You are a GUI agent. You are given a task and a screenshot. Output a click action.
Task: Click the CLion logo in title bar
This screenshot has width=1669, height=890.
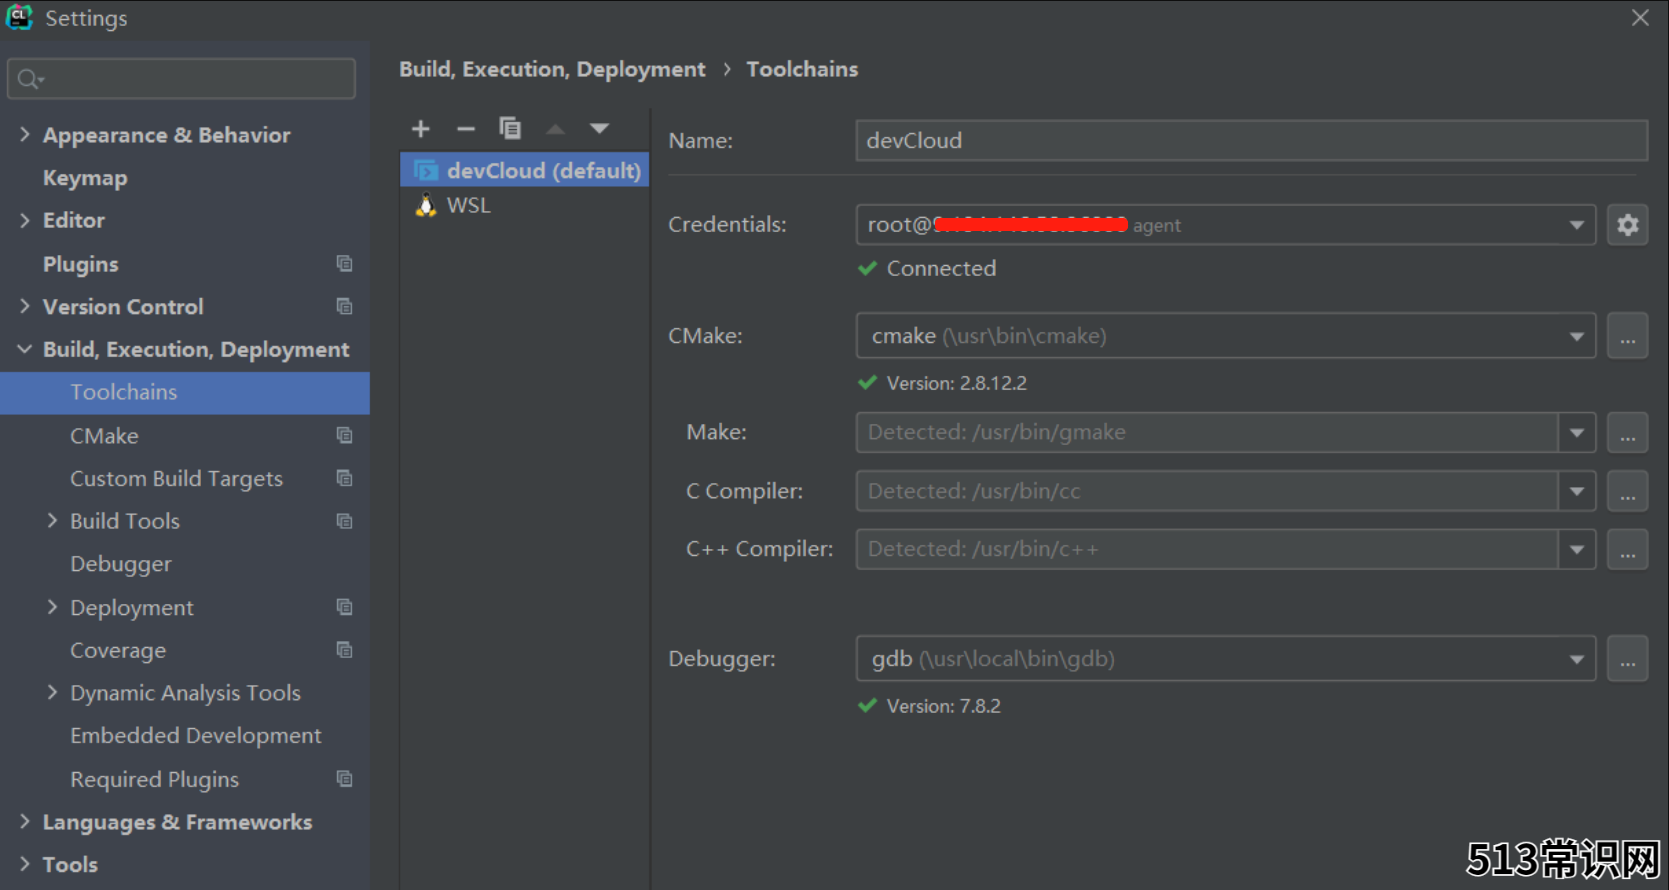pyautogui.click(x=20, y=17)
